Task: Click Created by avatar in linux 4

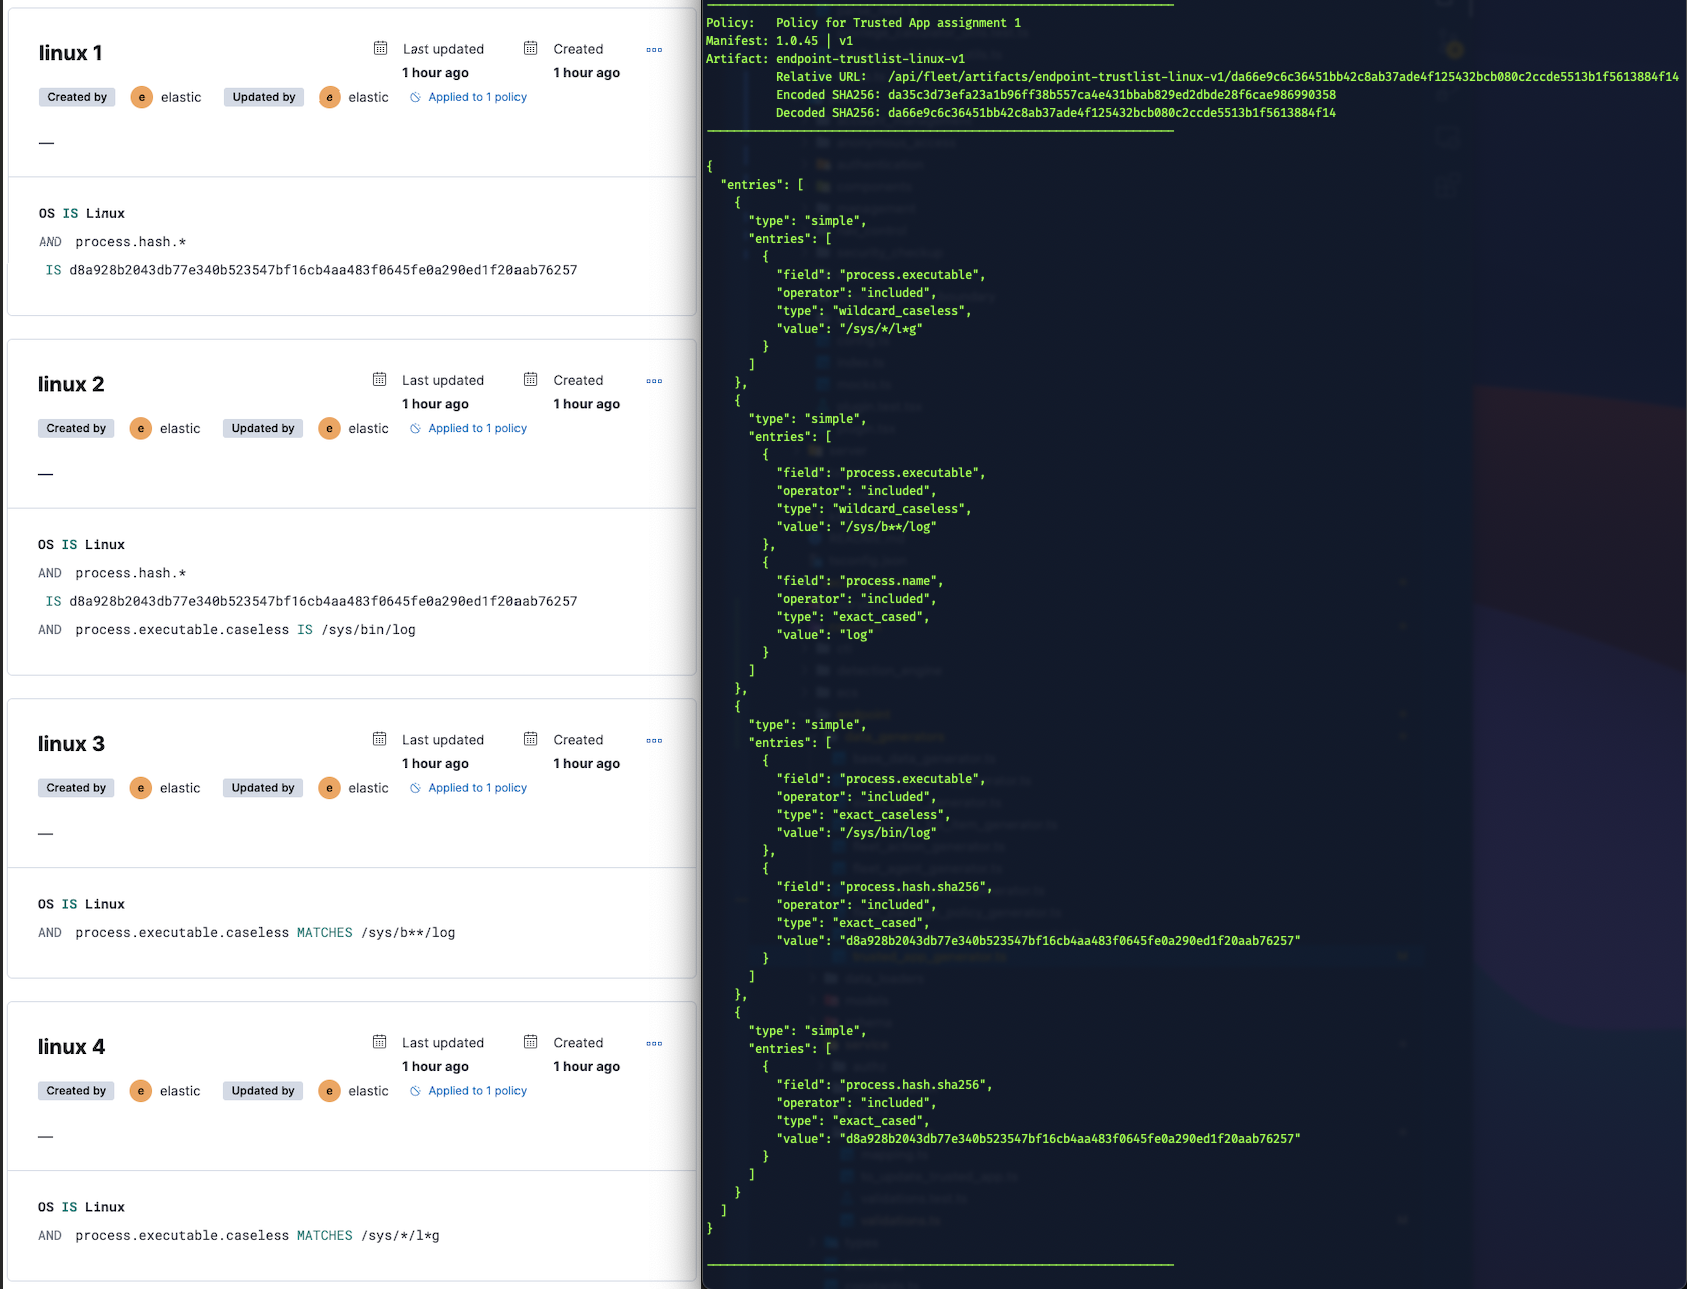Action: click(141, 1091)
